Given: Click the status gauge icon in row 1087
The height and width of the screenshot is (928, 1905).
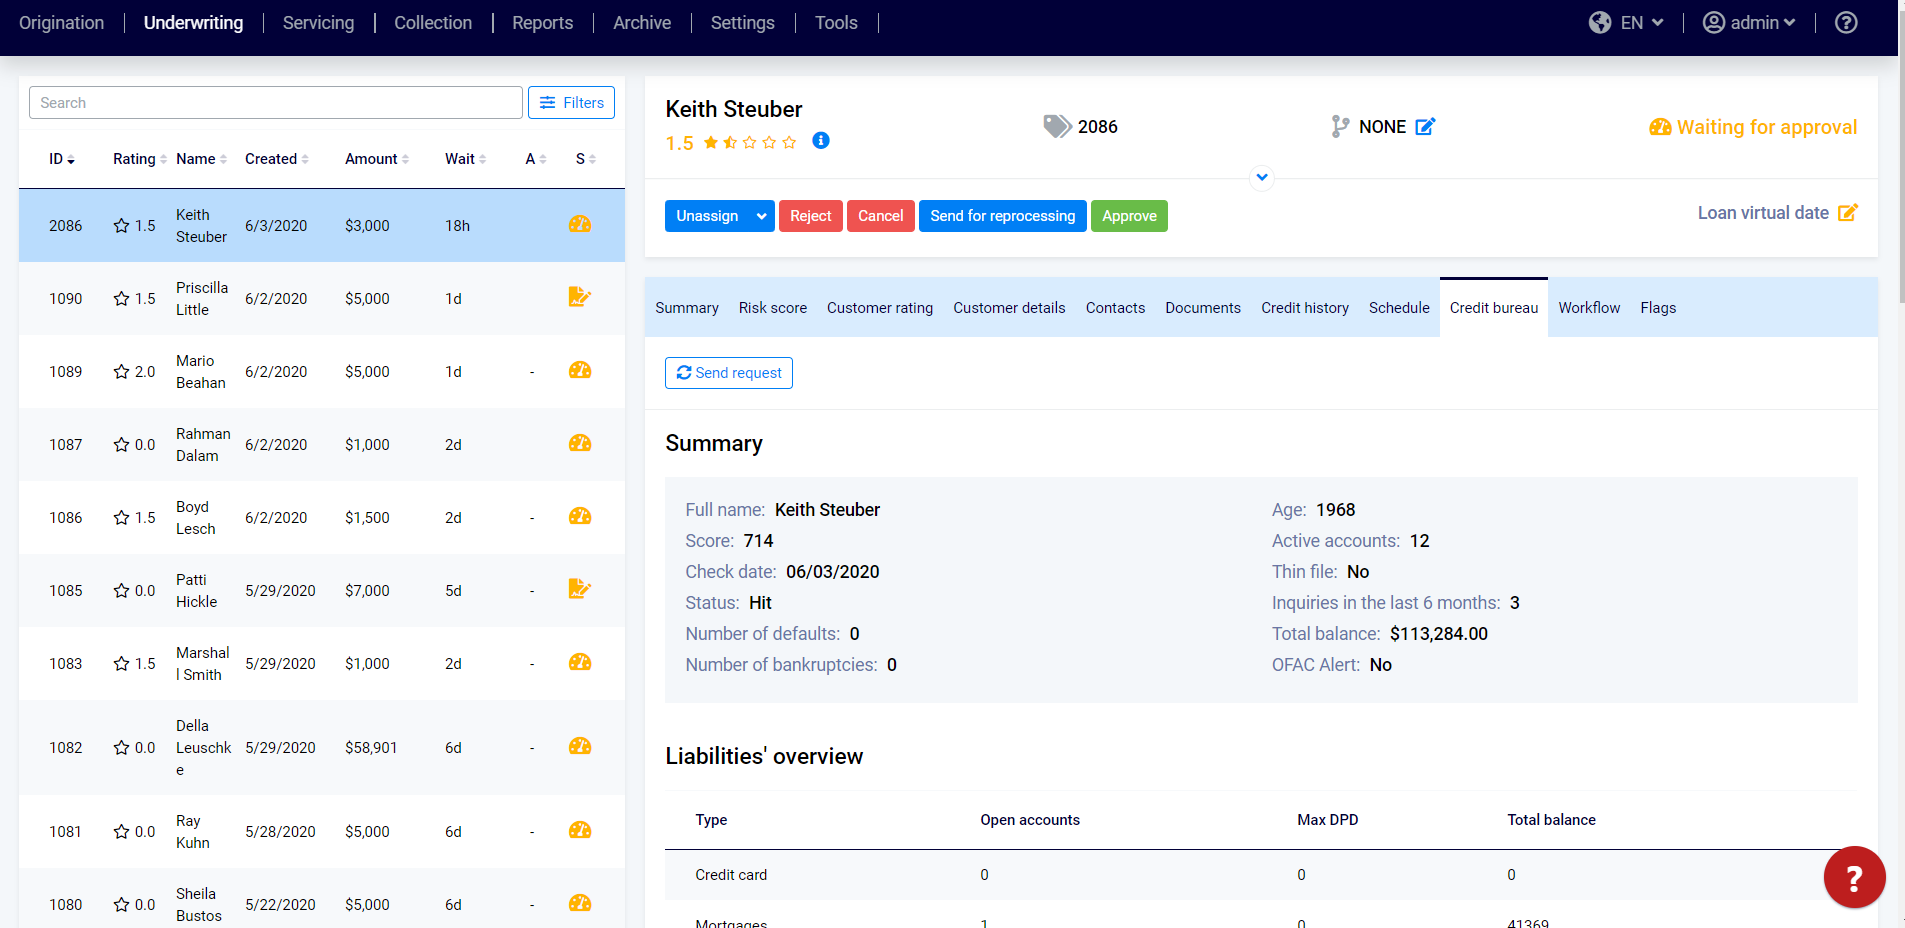Looking at the screenshot, I should (580, 443).
